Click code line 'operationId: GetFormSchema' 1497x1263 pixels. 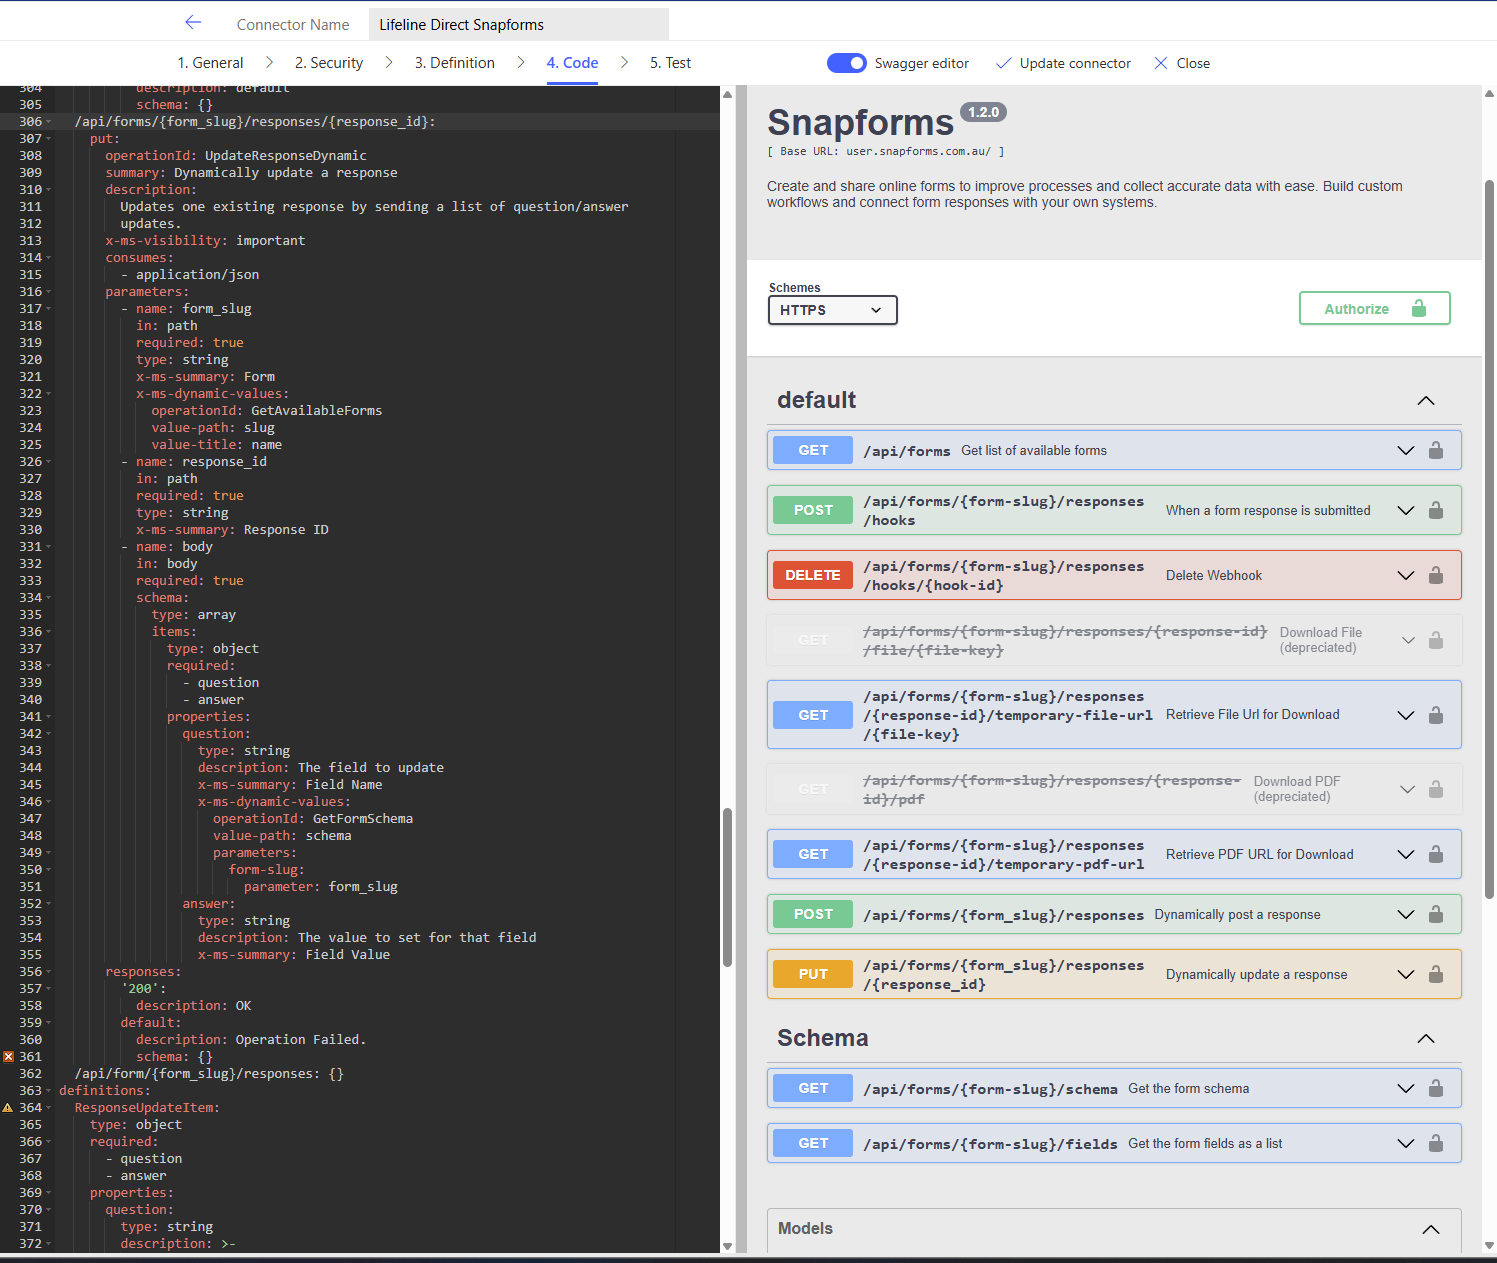coord(313,818)
